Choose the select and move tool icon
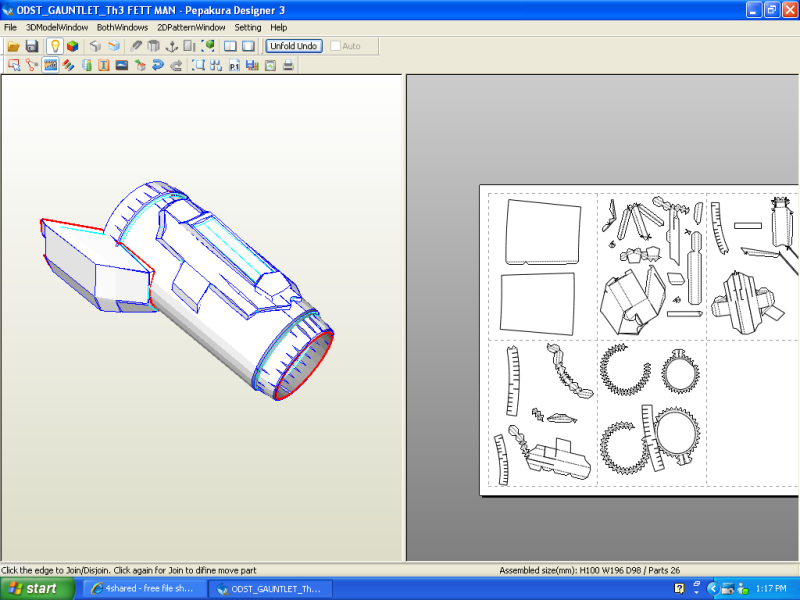This screenshot has width=800, height=600. [x=14, y=65]
